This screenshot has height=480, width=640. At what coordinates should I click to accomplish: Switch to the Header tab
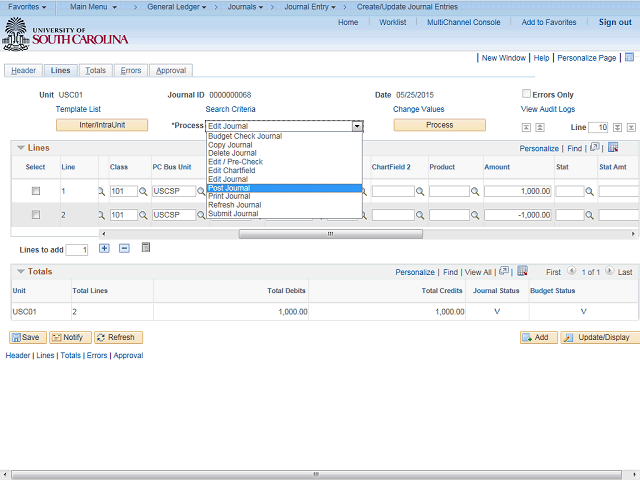[x=24, y=71]
